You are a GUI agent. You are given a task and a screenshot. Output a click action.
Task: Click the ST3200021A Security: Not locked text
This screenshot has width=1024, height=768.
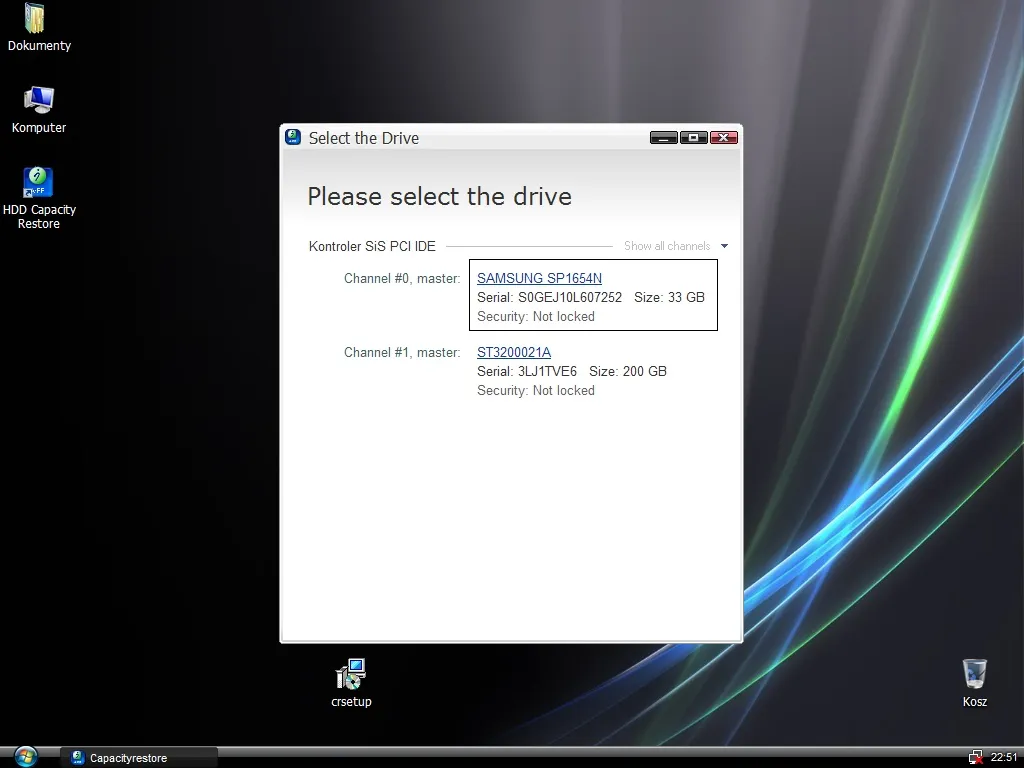[536, 390]
